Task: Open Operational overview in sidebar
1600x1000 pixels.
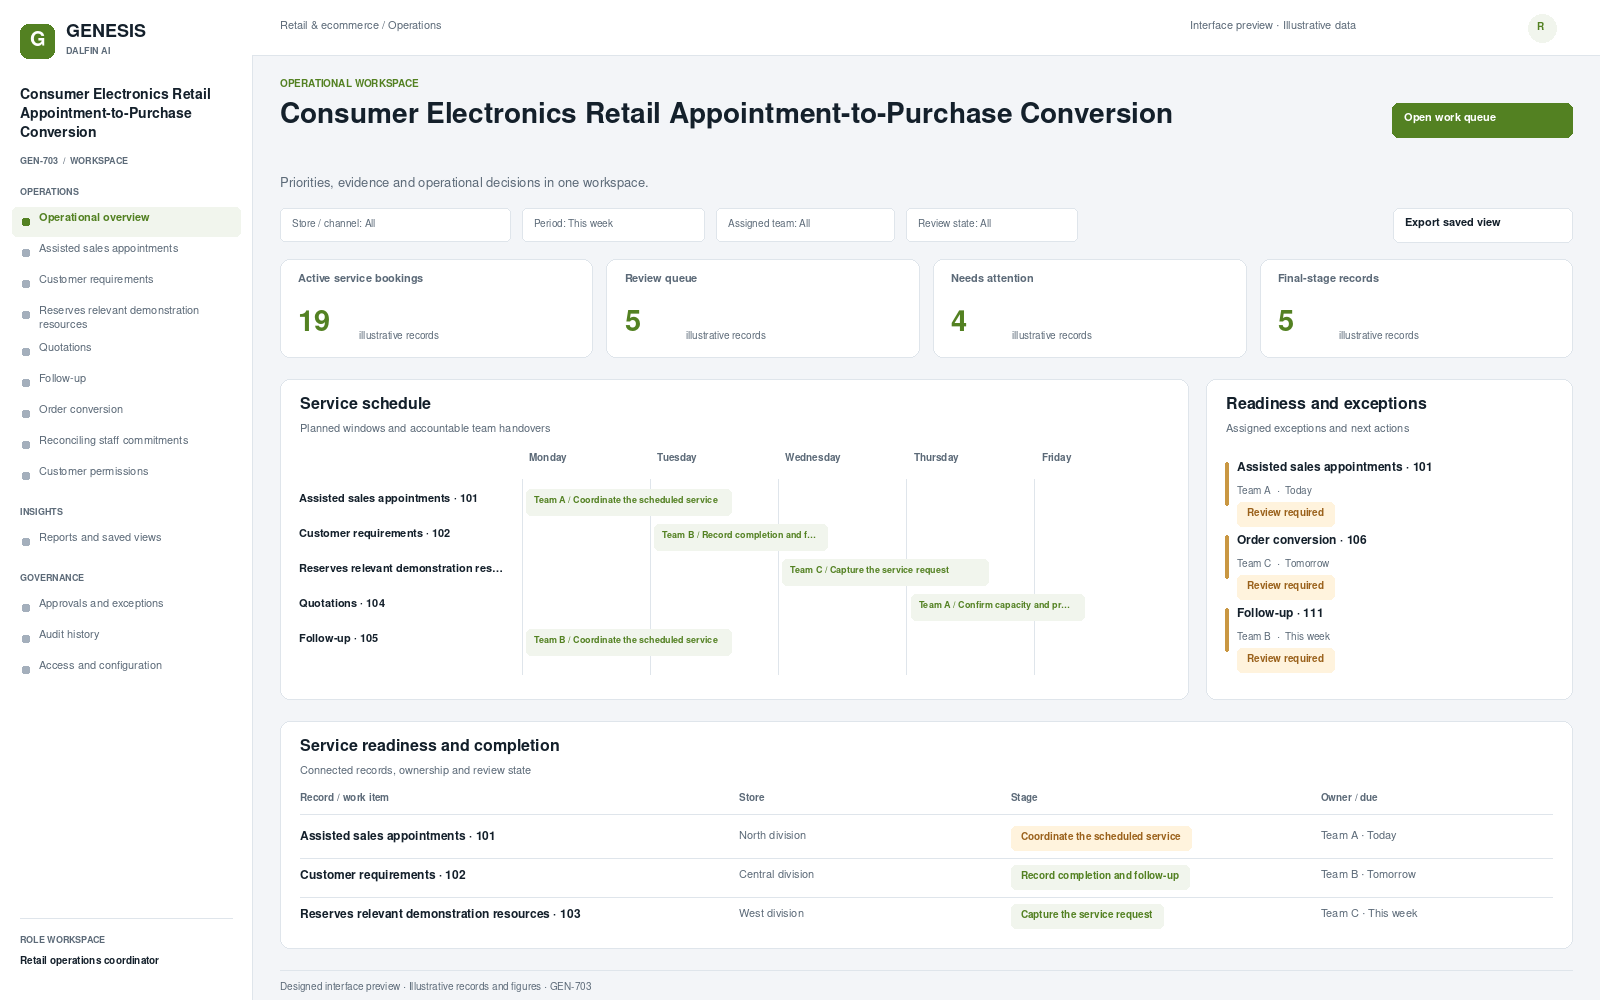Action: tap(126, 221)
